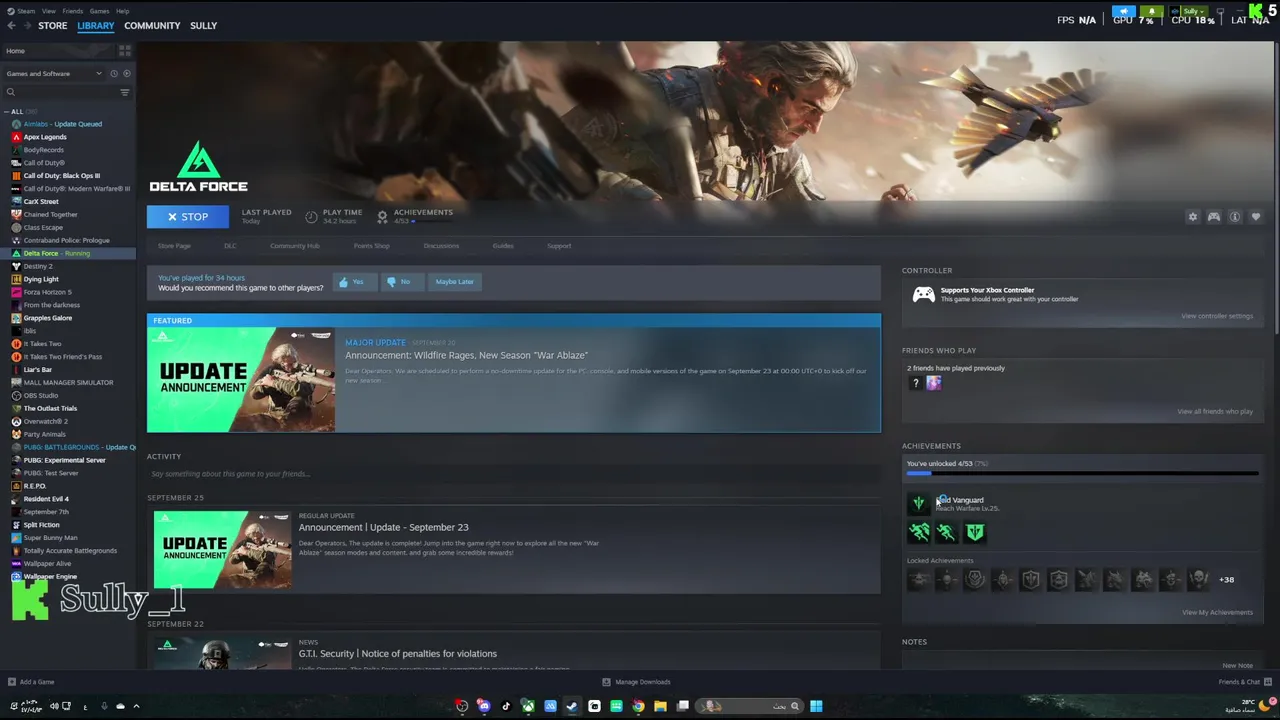Open TikTok from the taskbar

click(505, 706)
